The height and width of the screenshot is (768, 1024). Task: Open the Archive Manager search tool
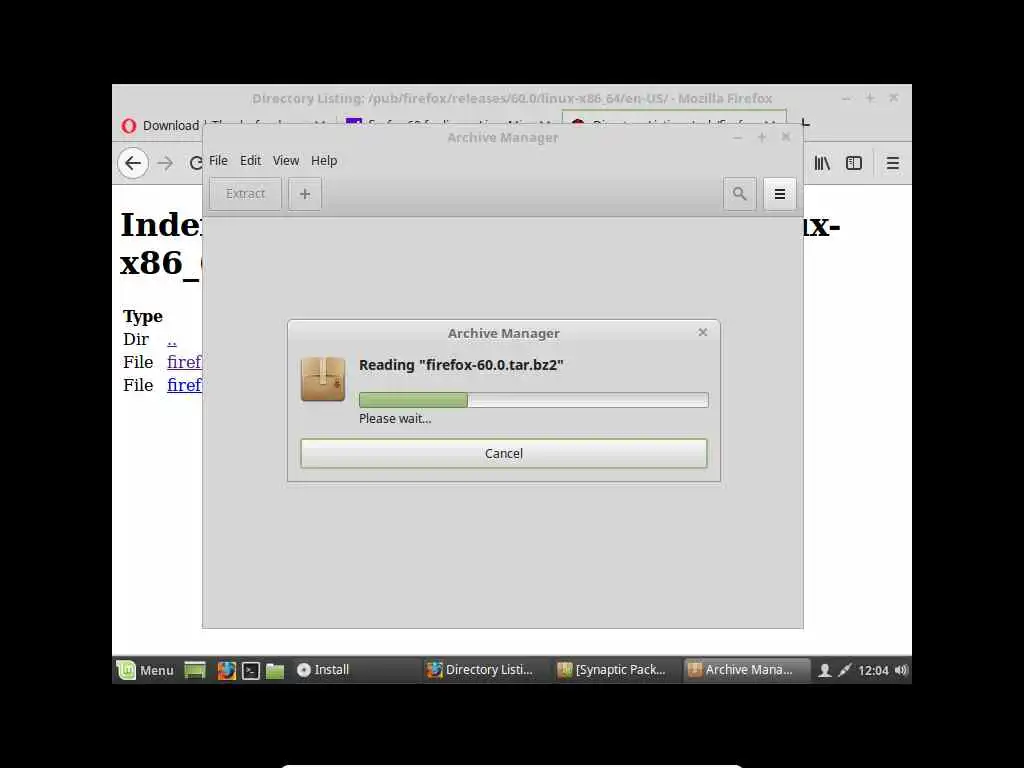(x=739, y=194)
